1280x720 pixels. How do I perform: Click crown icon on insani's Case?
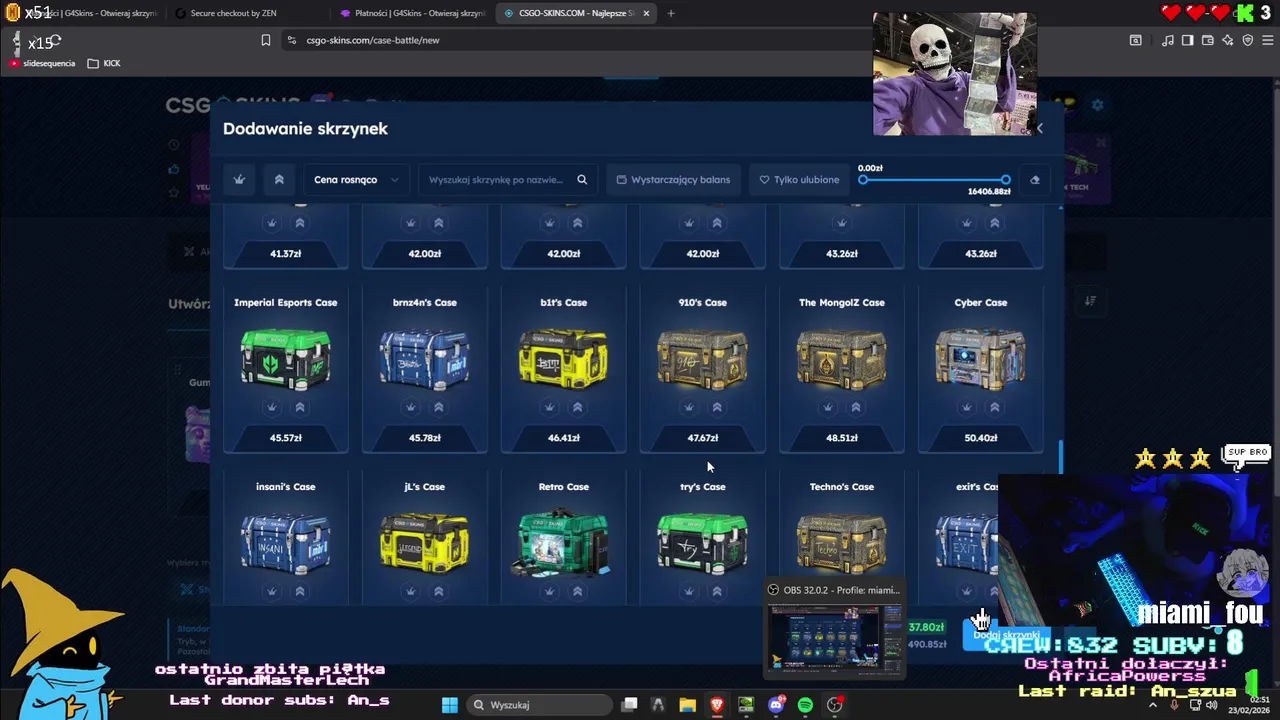pos(271,591)
